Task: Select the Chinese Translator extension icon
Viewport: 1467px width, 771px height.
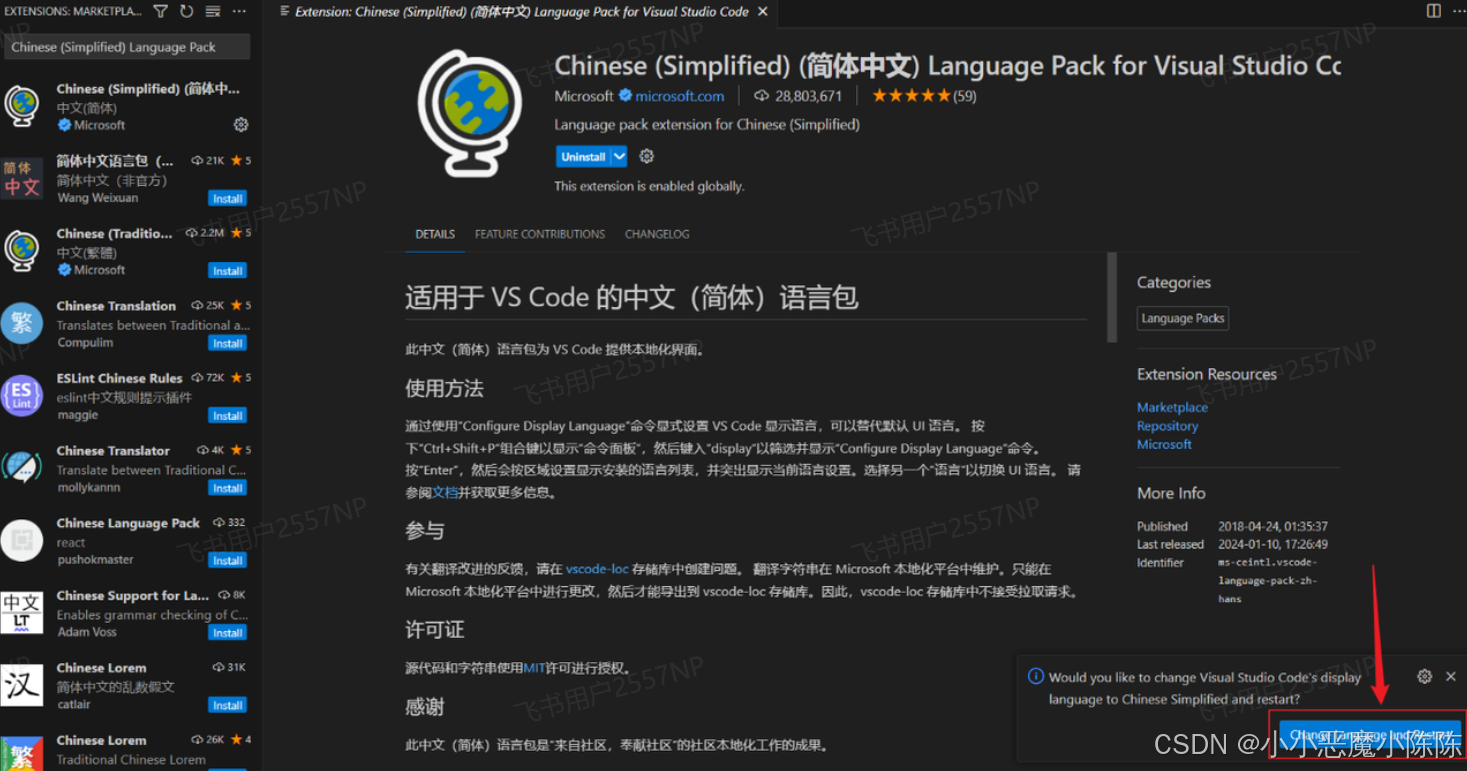Action: point(22,467)
